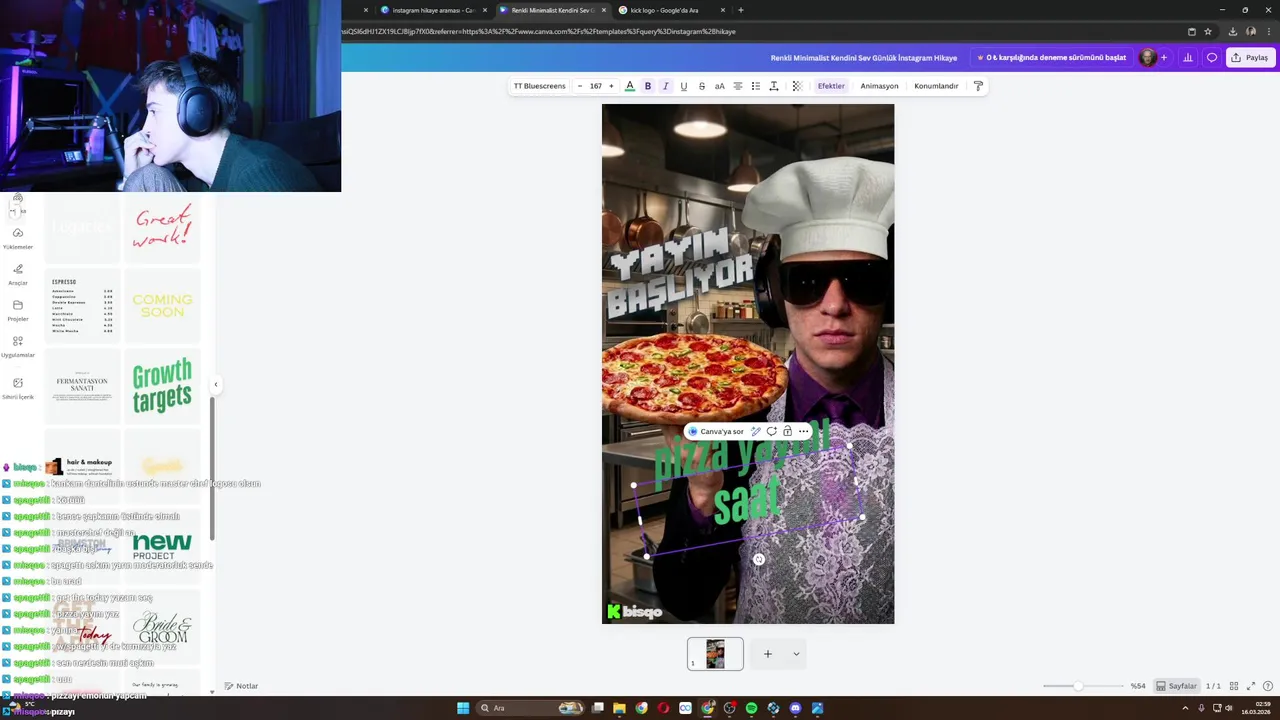Click the design title Renkli Minimalist Kendini Sev

pyautogui.click(x=864, y=58)
